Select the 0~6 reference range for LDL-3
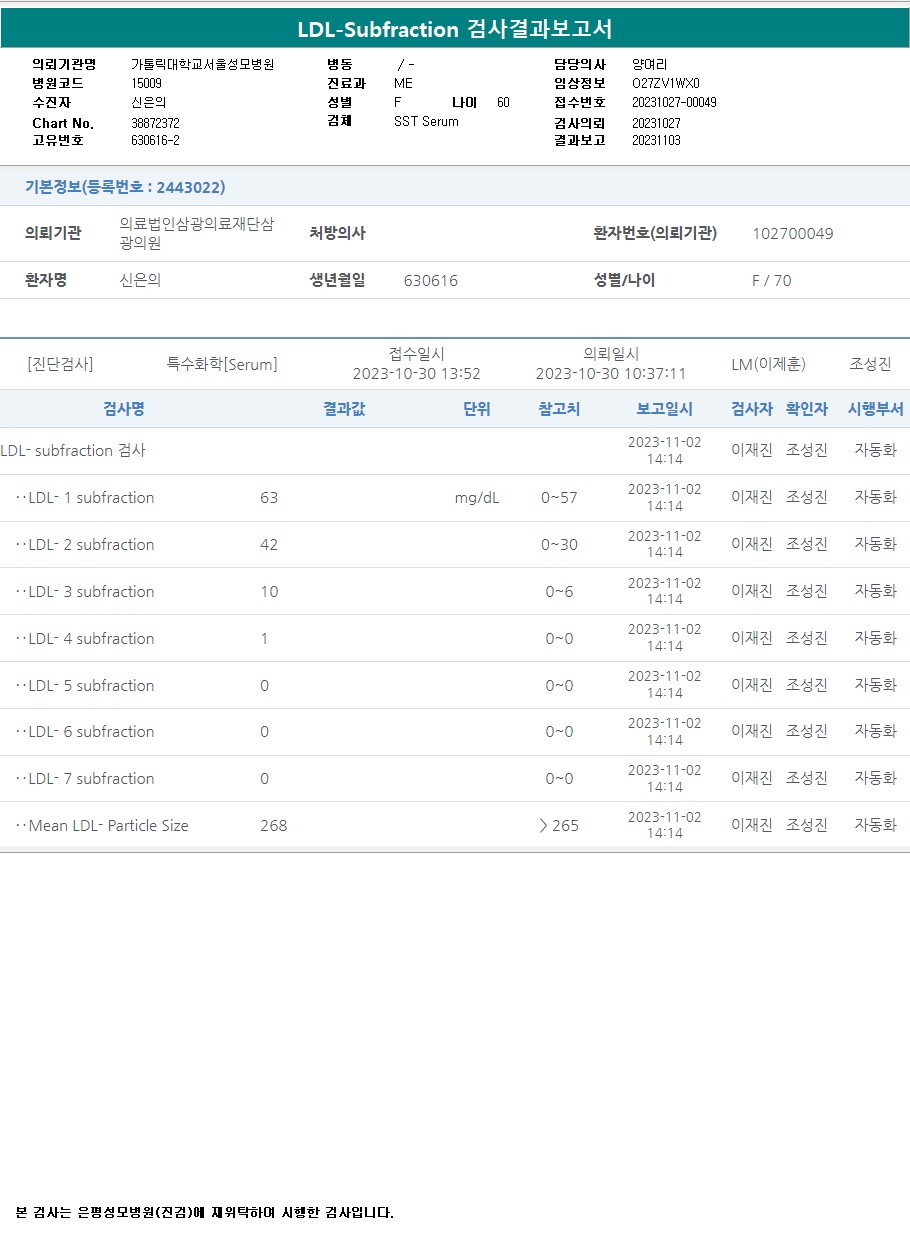The width and height of the screenshot is (910, 1241). [559, 592]
